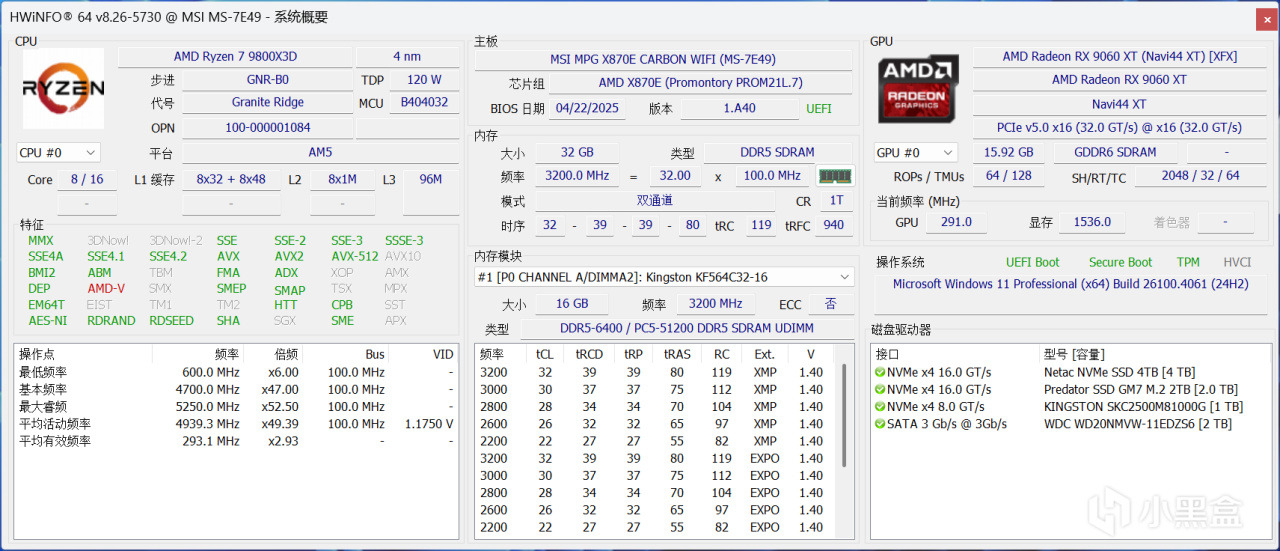Click the AVX-512 feature flag
1280x551 pixels.
[355, 256]
